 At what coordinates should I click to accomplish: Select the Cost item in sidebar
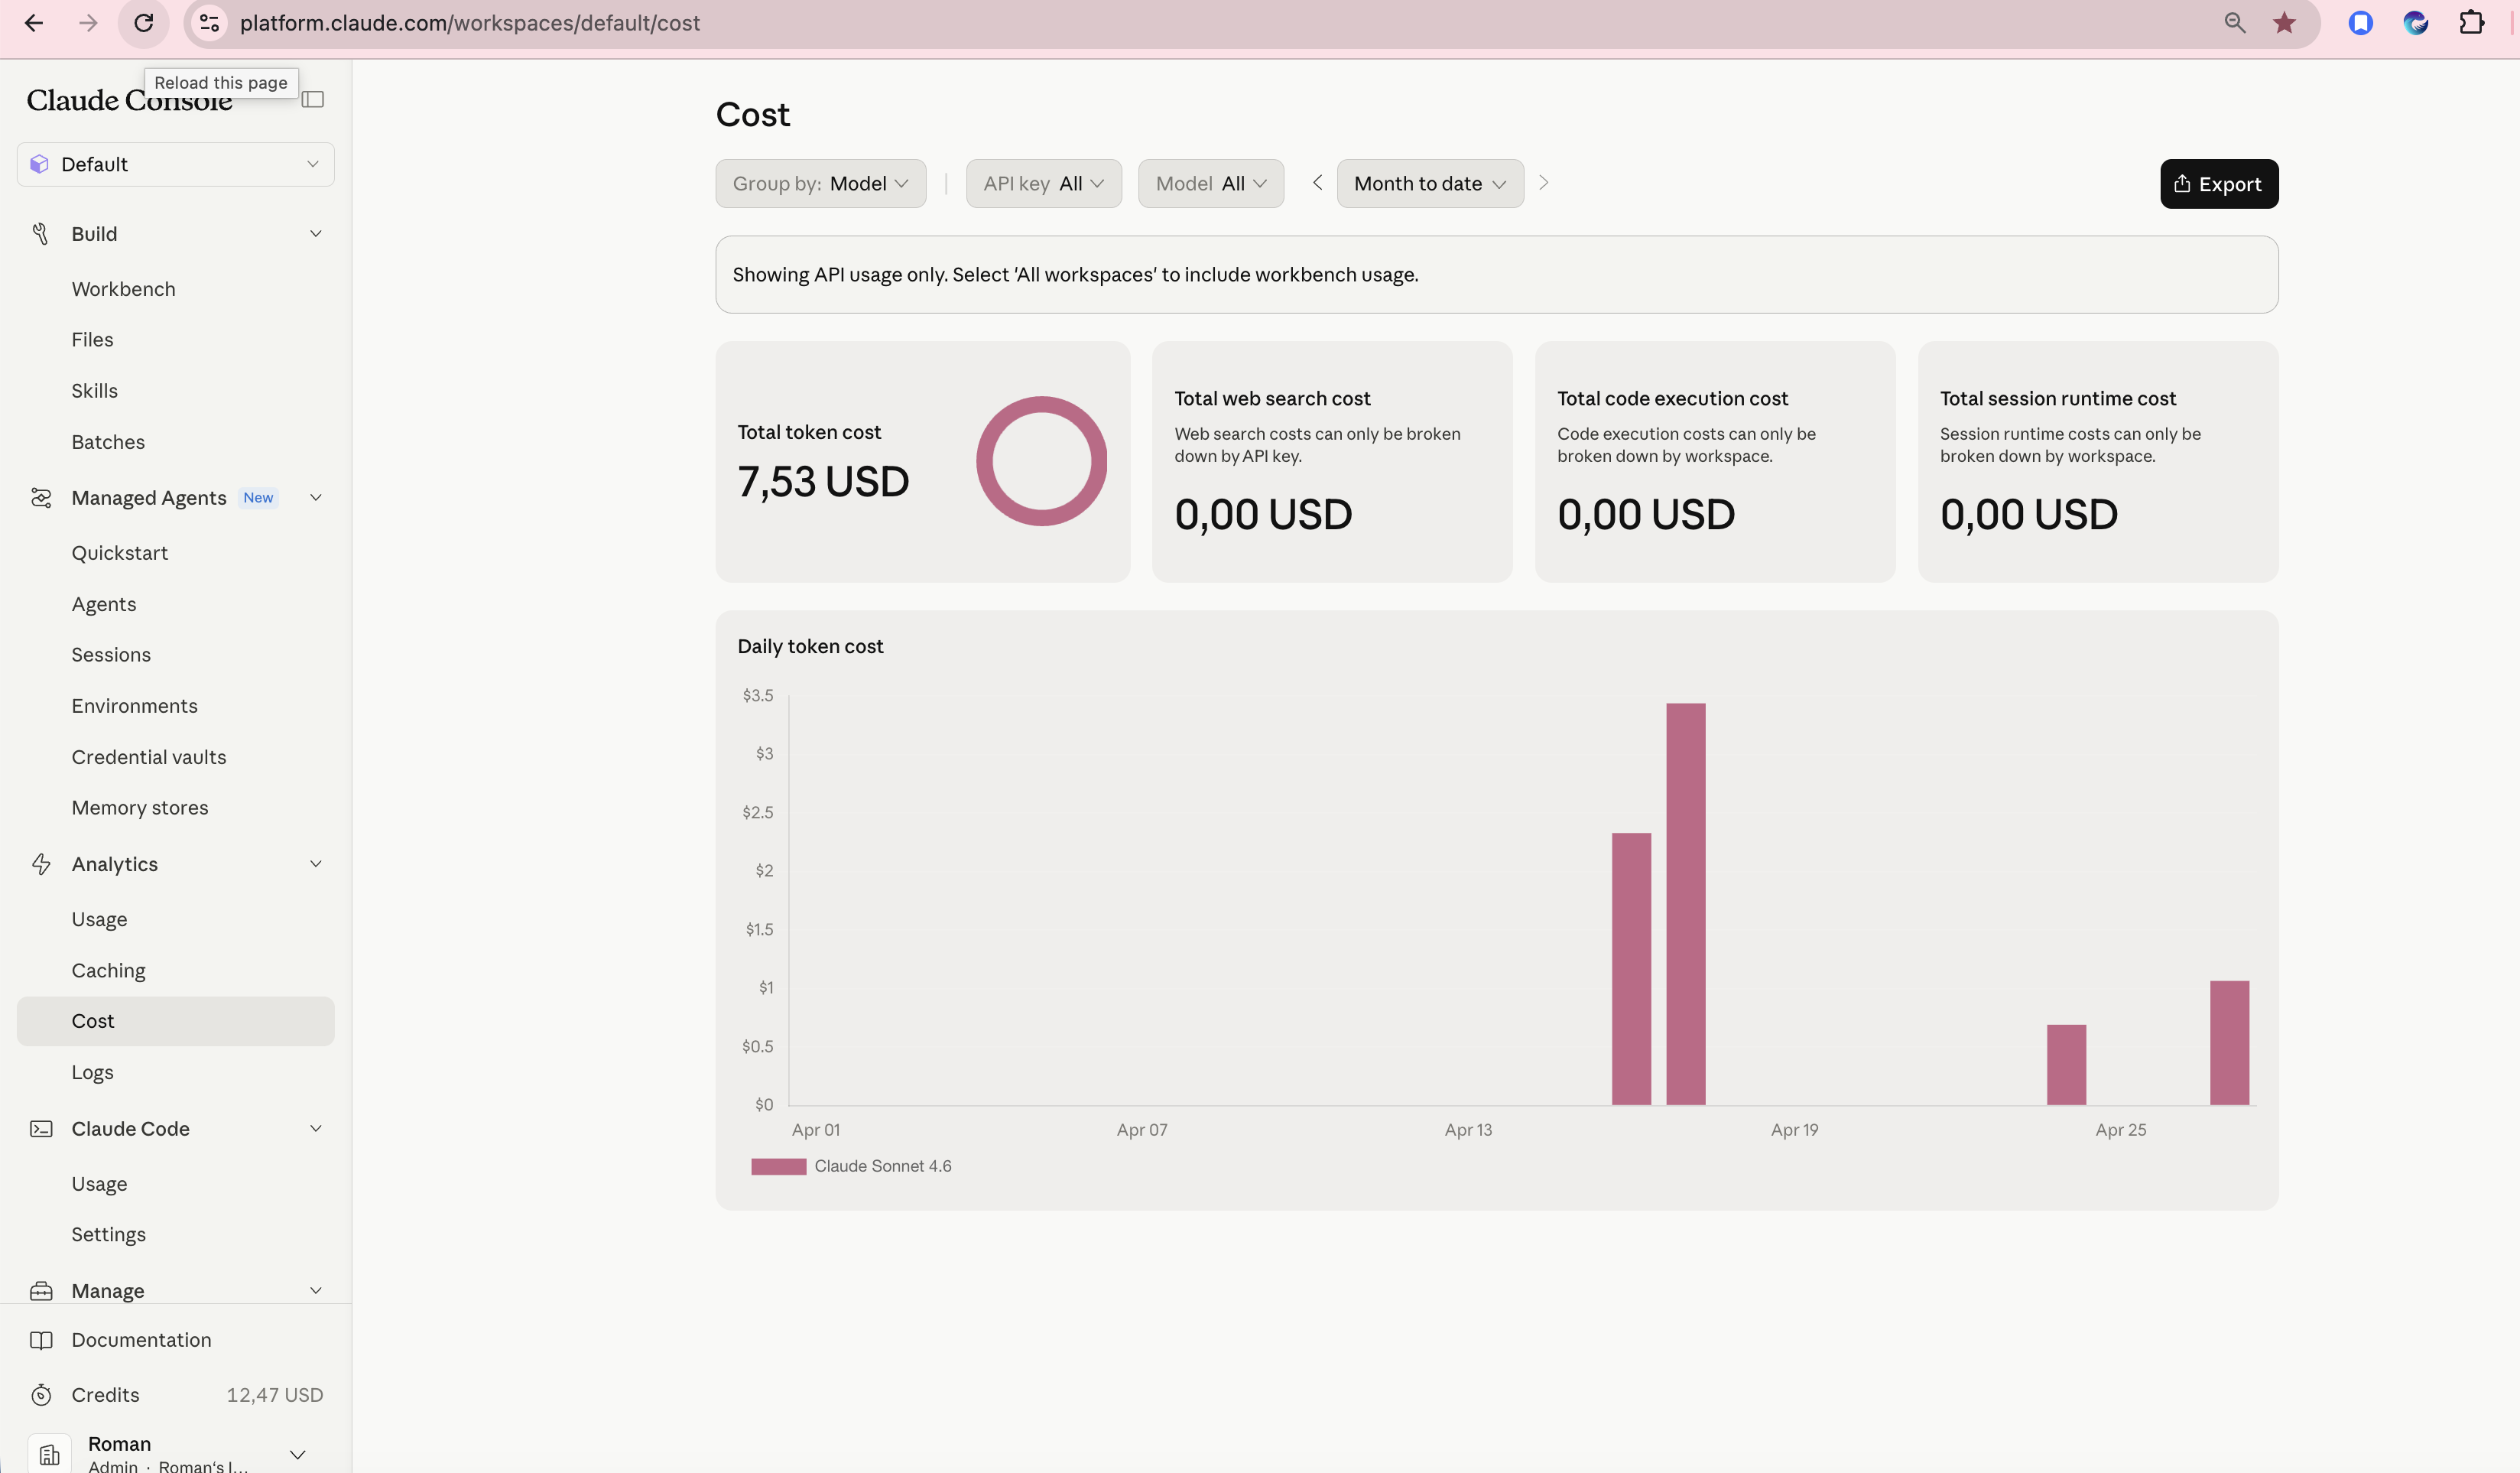pos(175,1021)
